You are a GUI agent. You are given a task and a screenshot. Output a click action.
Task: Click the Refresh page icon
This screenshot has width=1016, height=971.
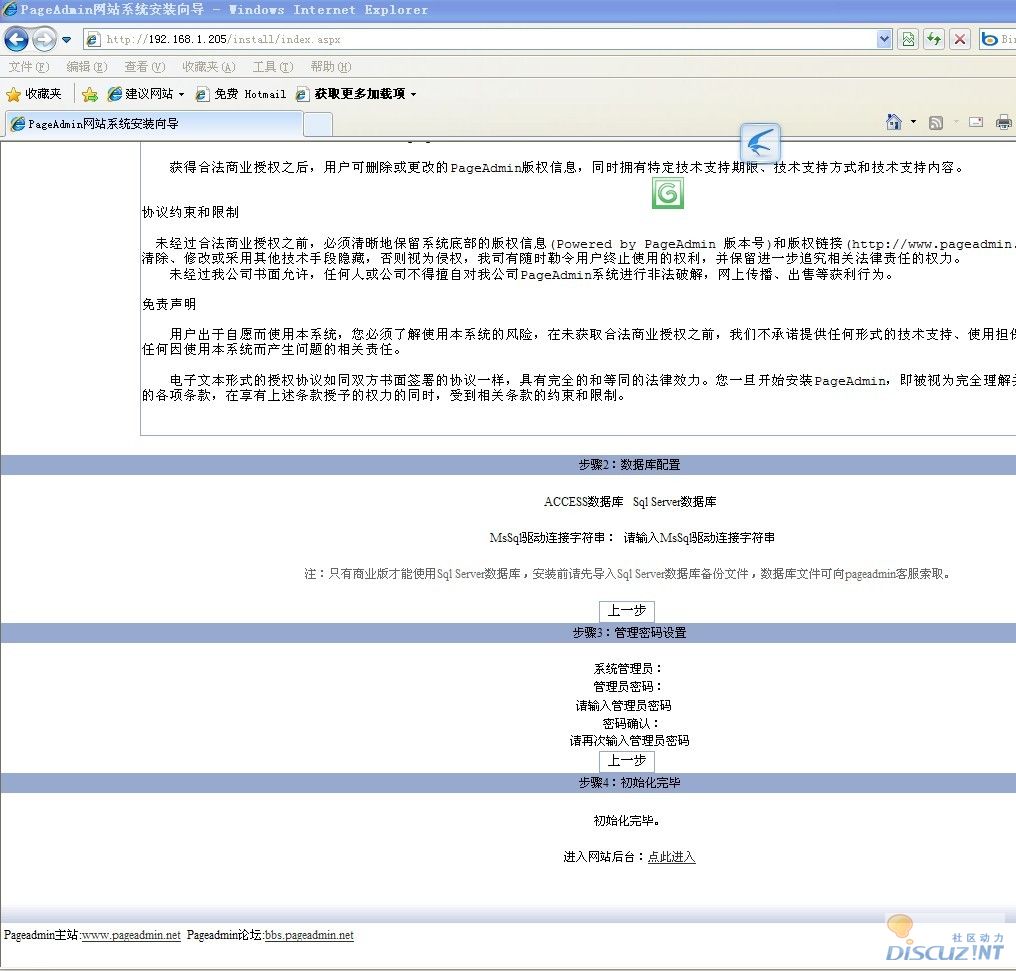pyautogui.click(x=934, y=39)
